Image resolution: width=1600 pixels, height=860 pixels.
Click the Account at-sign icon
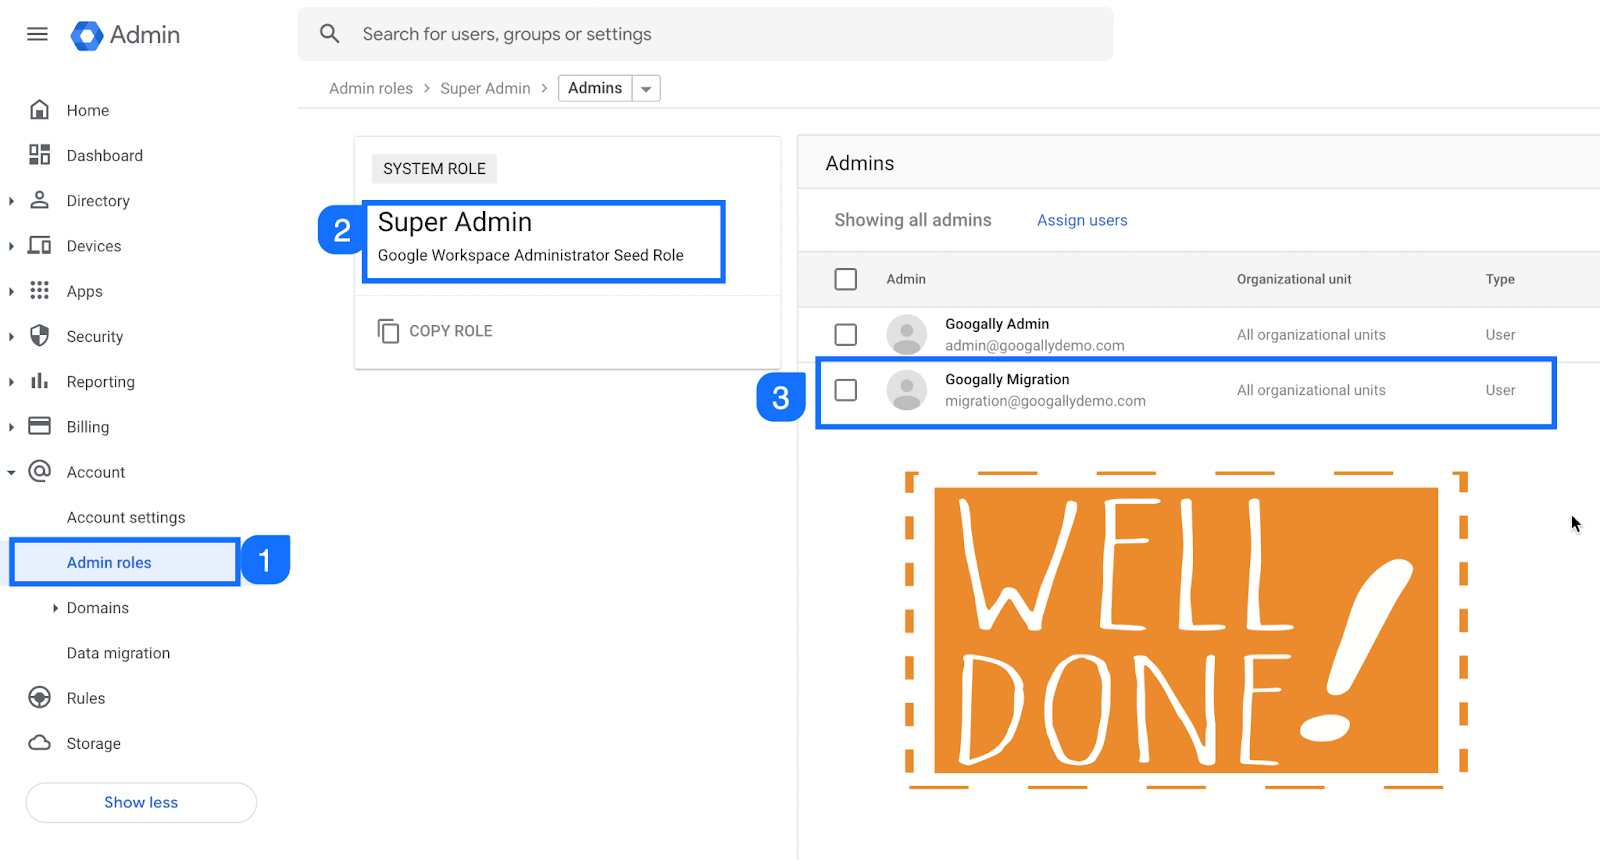[x=39, y=471]
